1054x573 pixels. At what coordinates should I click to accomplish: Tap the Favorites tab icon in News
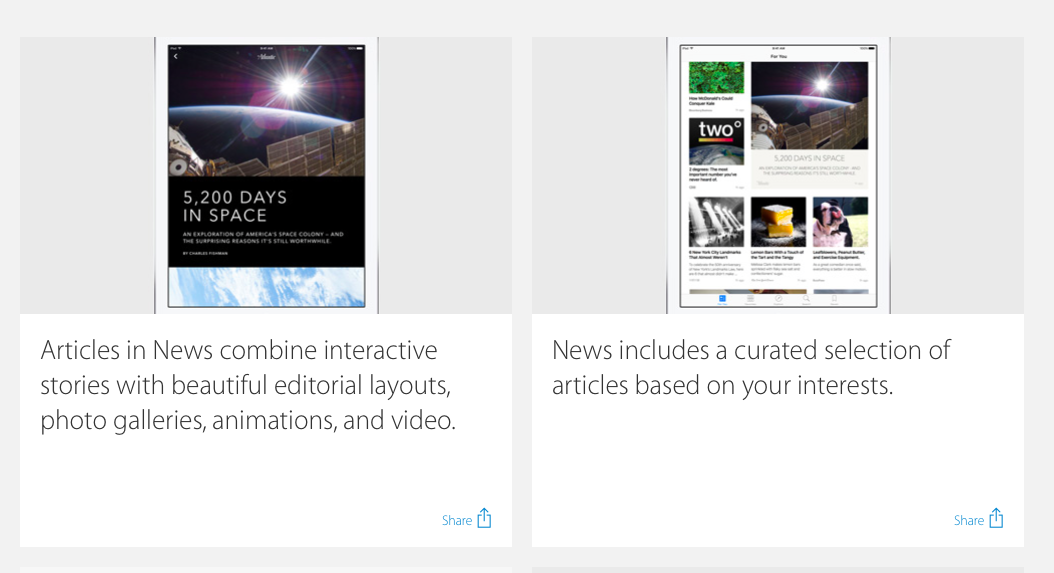750,299
